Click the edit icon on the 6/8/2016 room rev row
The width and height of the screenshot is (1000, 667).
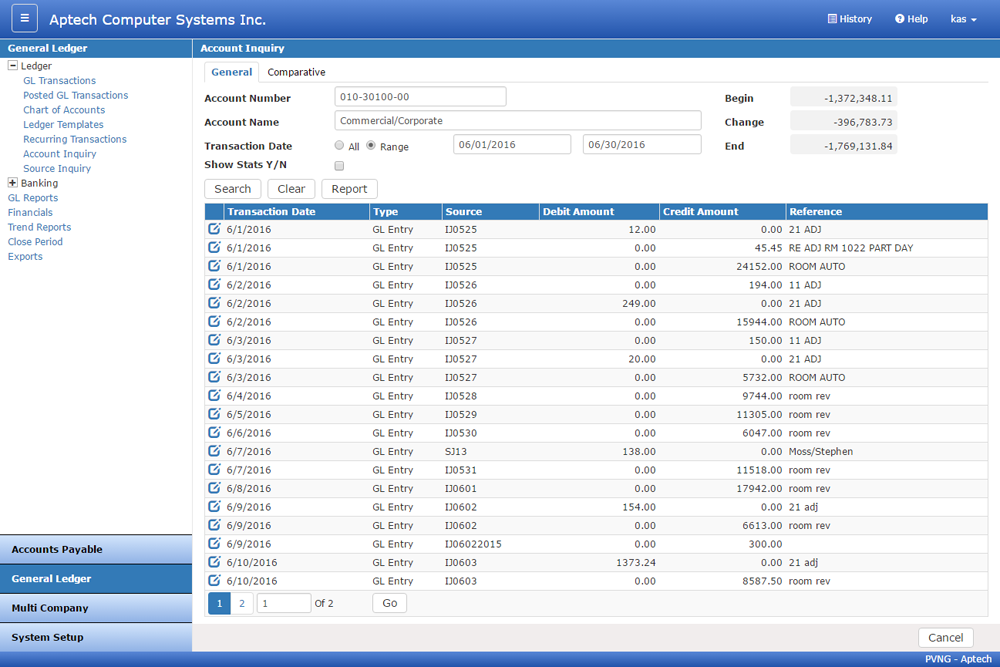pyautogui.click(x=213, y=488)
